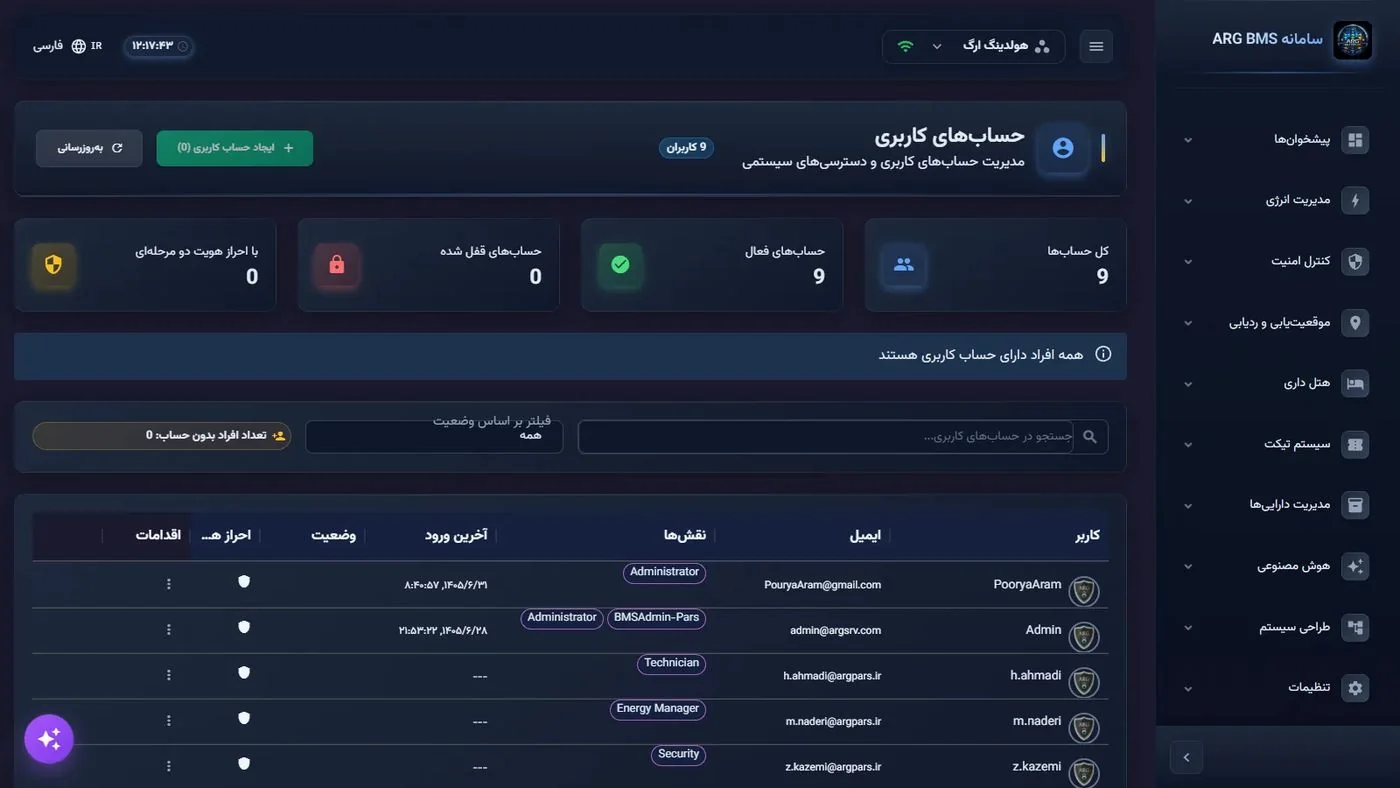Viewport: 1400px width, 788px height.
Task: Open the purple AI assistant floating button
Action: click(49, 739)
